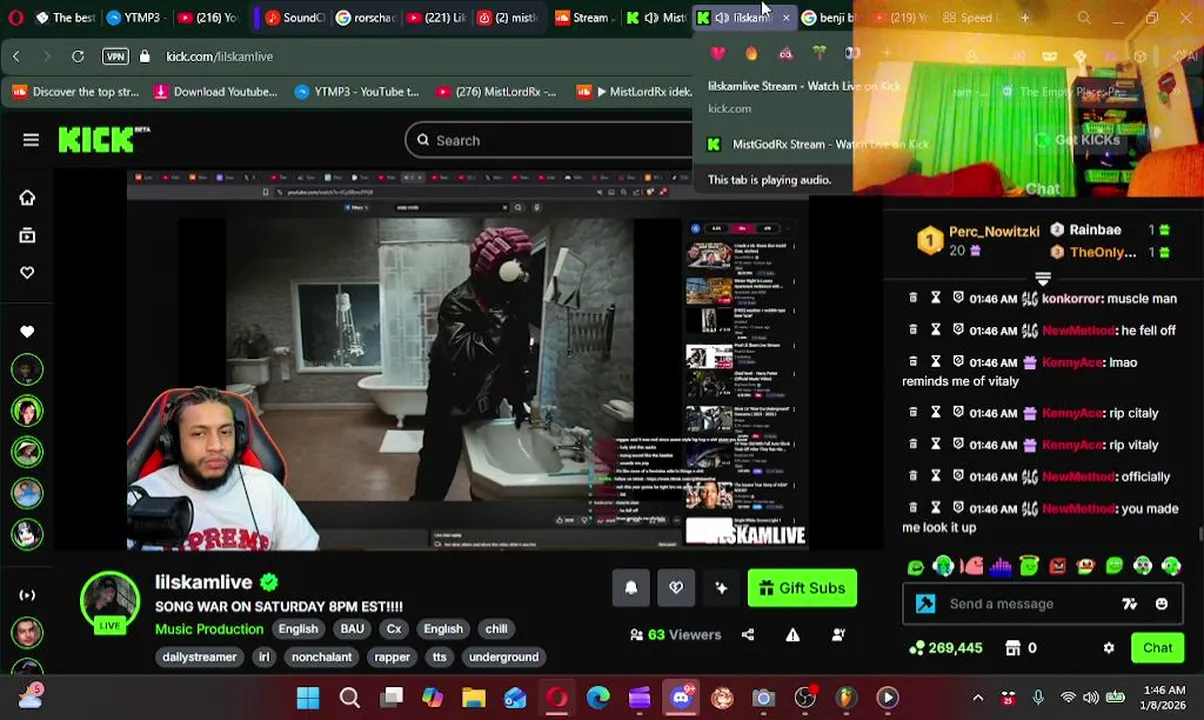This screenshot has height=720, width=1204.
Task: Open the MistLordRx bookmark with 276 count
Action: [495, 92]
